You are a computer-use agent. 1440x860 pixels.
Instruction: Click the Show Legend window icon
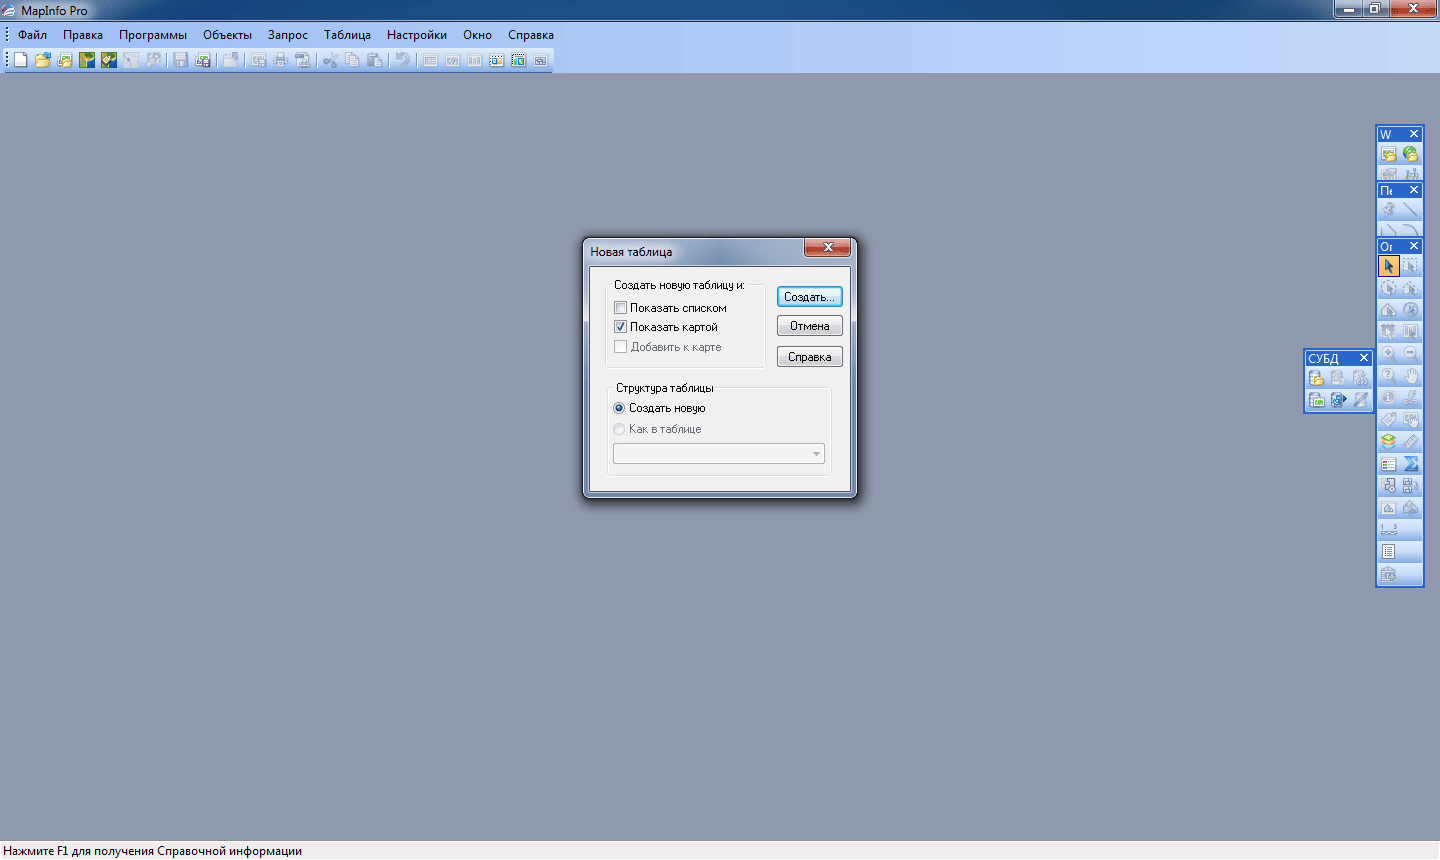pos(1388,464)
